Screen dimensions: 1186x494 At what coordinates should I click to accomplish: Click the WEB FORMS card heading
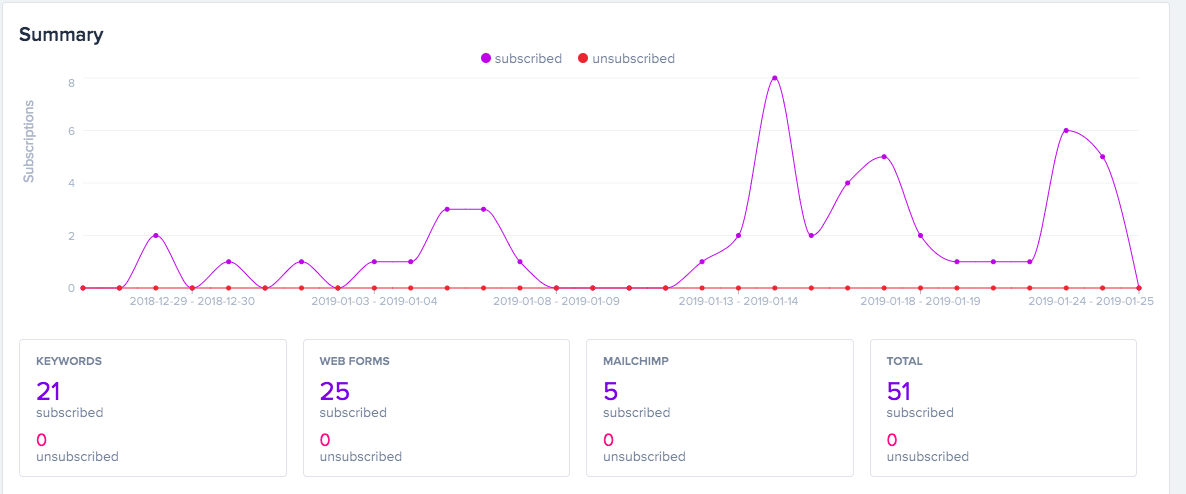tap(357, 361)
